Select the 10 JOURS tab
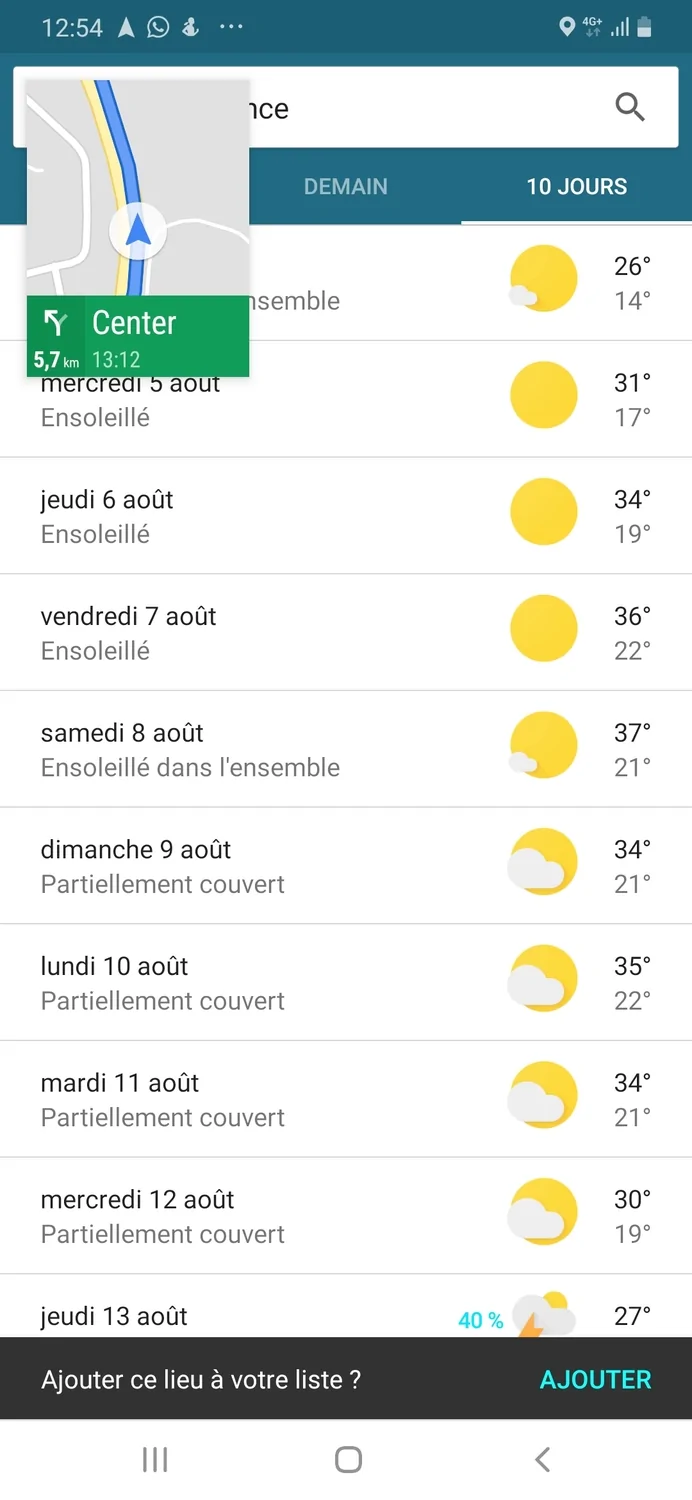692x1500 pixels. 576,187
